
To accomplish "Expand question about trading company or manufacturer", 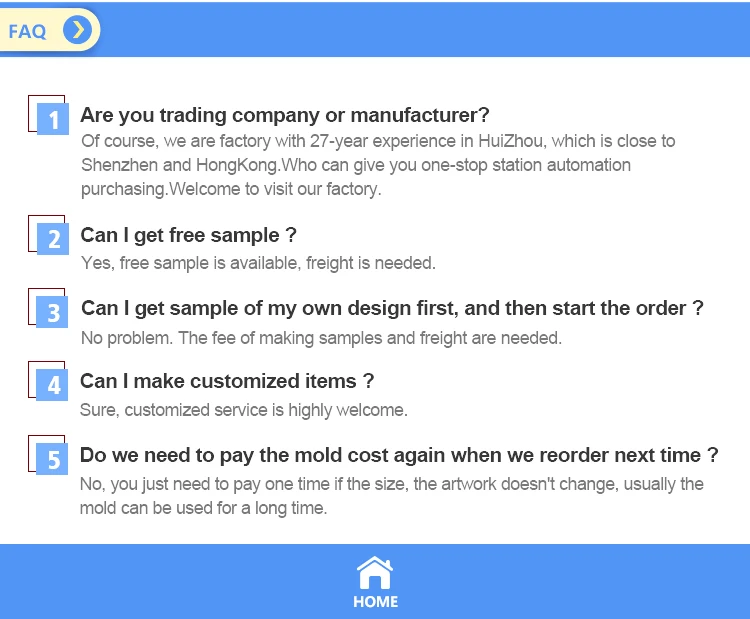I will (x=285, y=114).
